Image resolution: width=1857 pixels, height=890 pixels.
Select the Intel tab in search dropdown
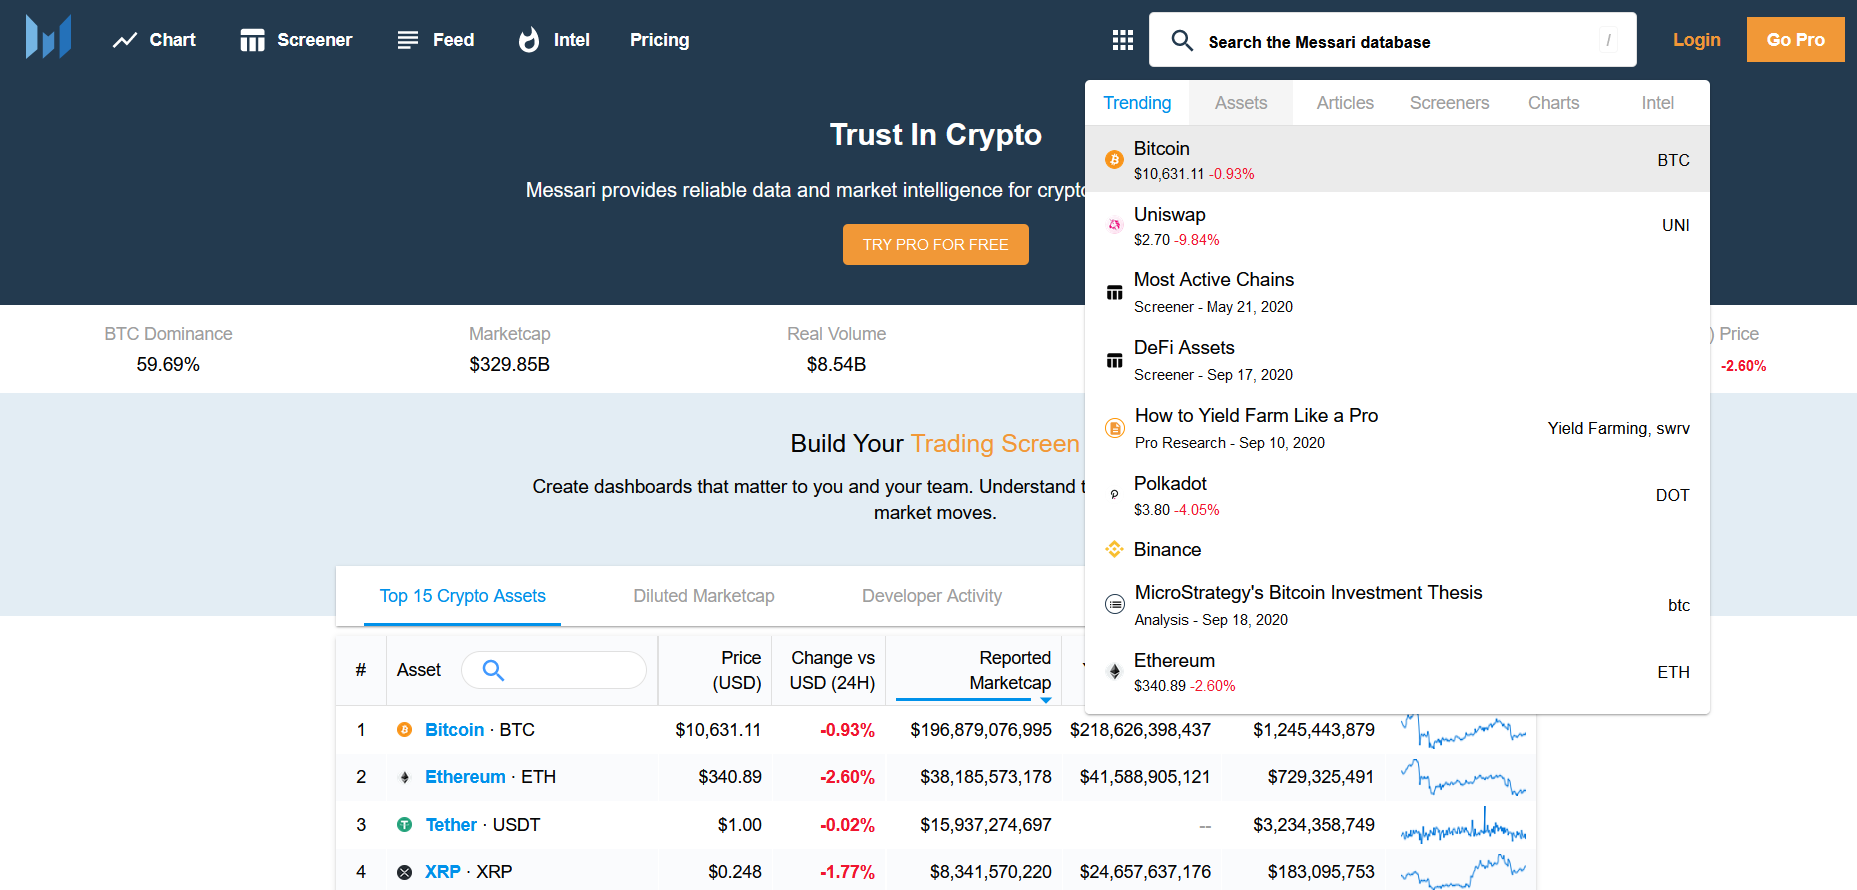coord(1657,103)
